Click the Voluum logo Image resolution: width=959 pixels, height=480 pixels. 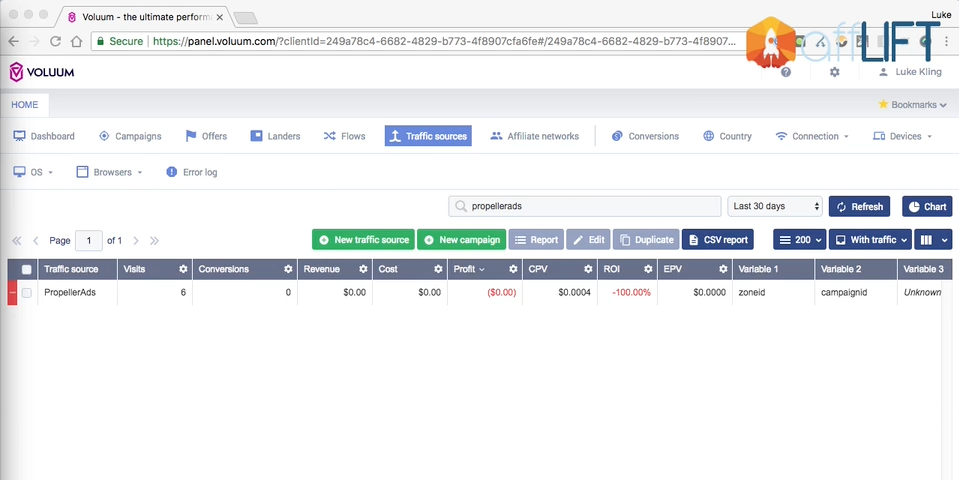pyautogui.click(x=42, y=72)
